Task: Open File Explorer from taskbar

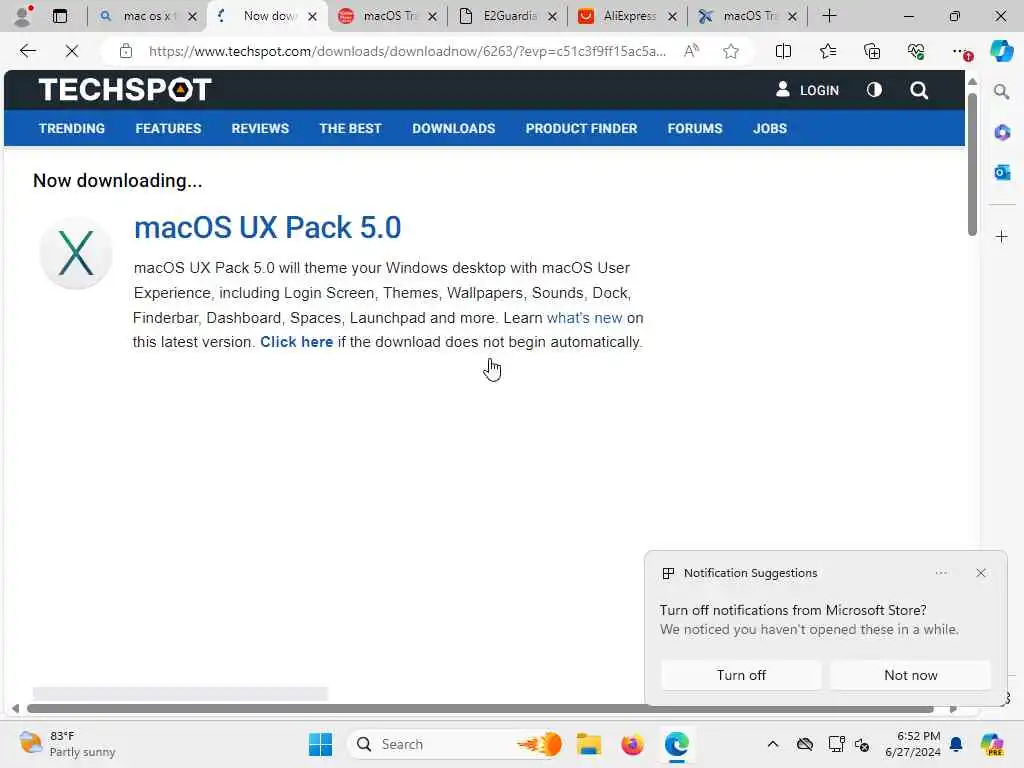Action: click(588, 744)
